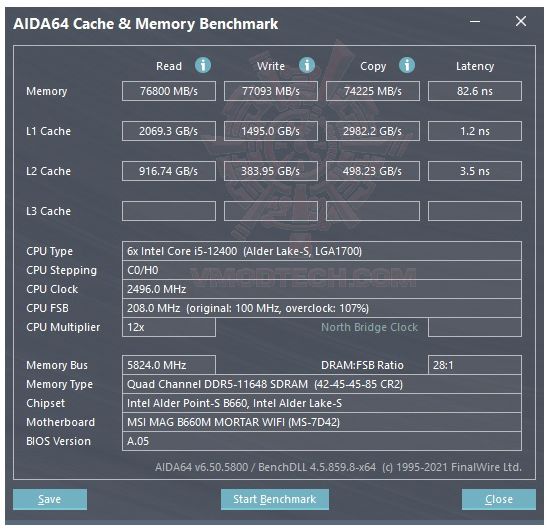Image resolution: width=550 pixels, height=532 pixels.
Task: Click the info icon next to Read
Action: tap(203, 65)
